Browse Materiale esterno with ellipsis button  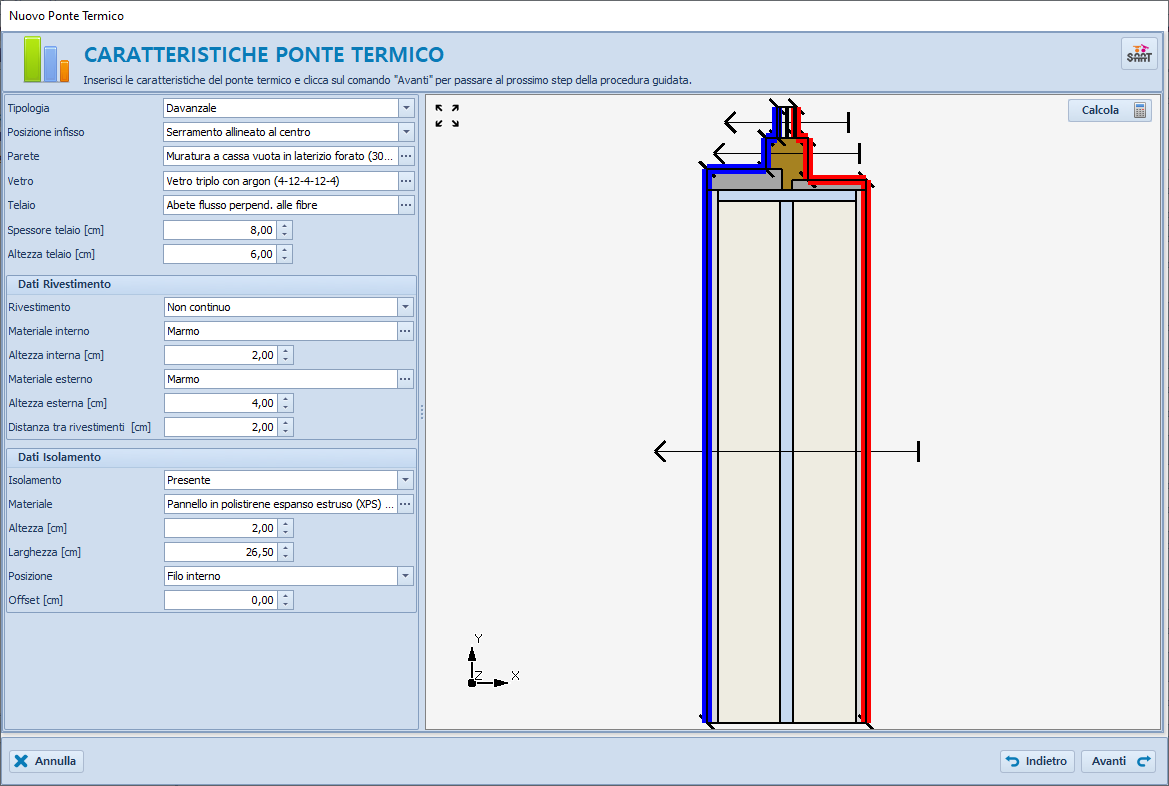(x=406, y=379)
